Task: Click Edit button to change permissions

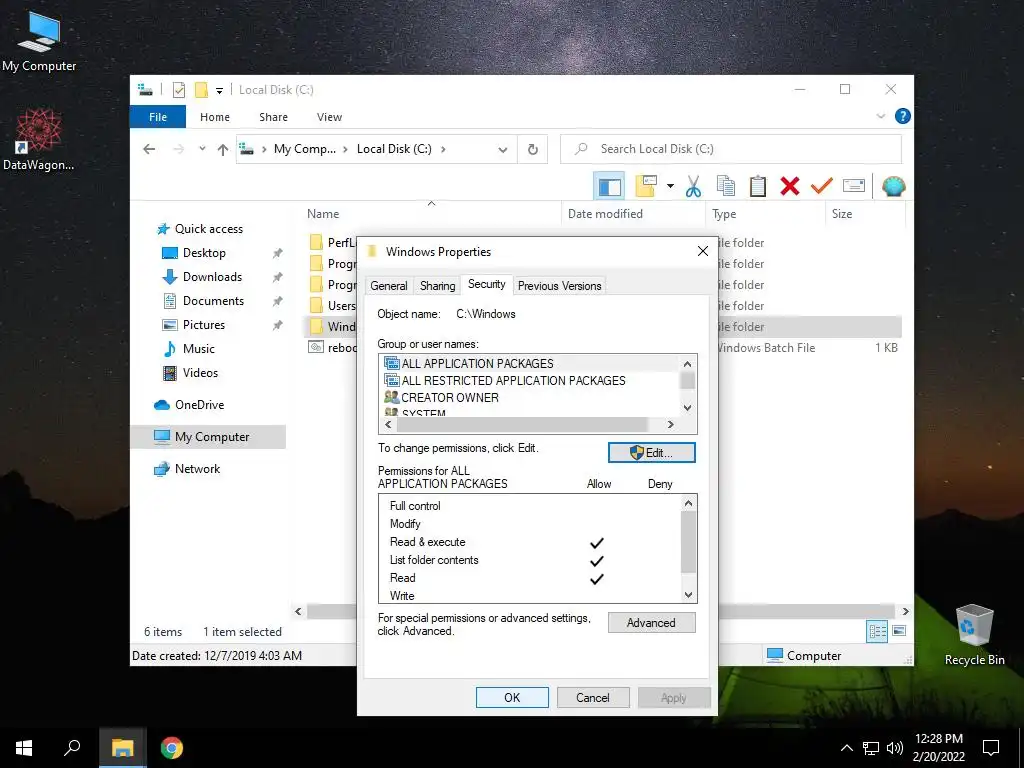Action: tap(652, 453)
